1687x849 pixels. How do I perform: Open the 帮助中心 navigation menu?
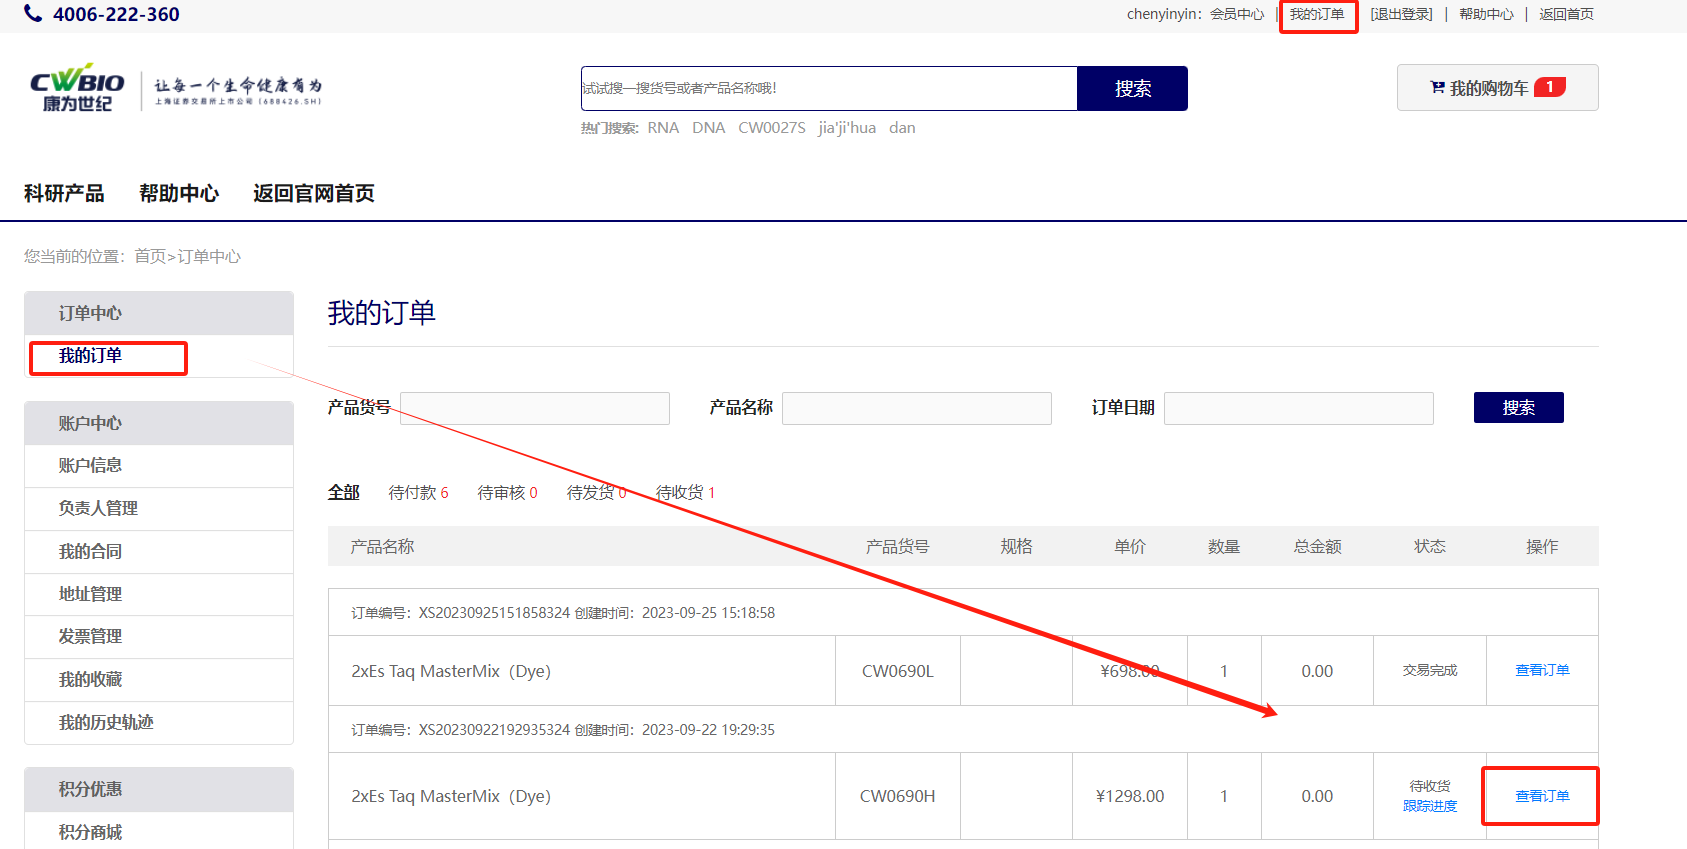pos(179,193)
